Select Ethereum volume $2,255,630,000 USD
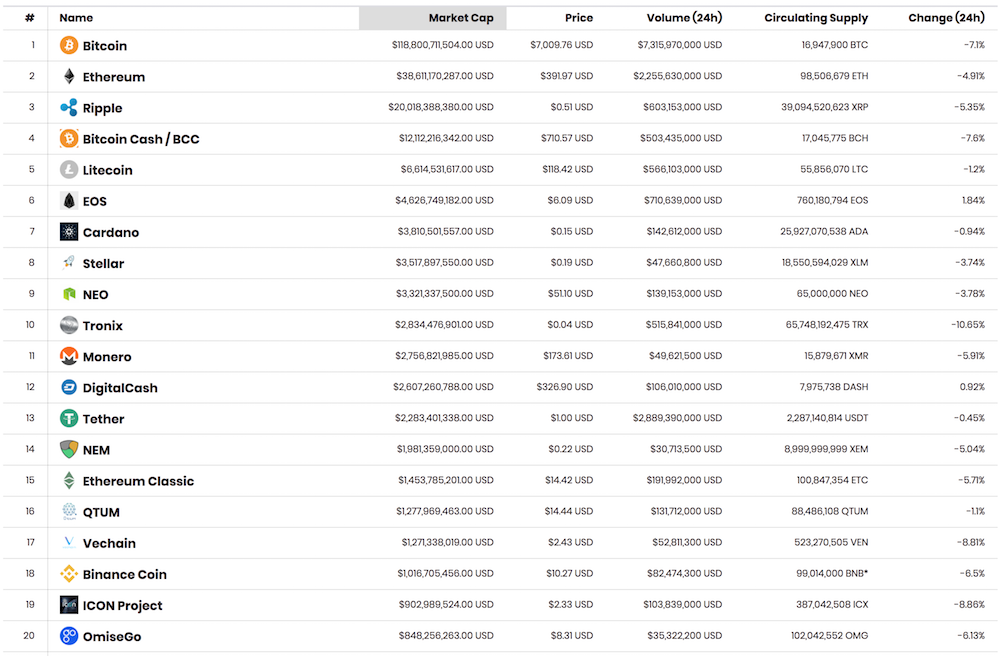This screenshot has width=1000, height=656. (x=677, y=76)
